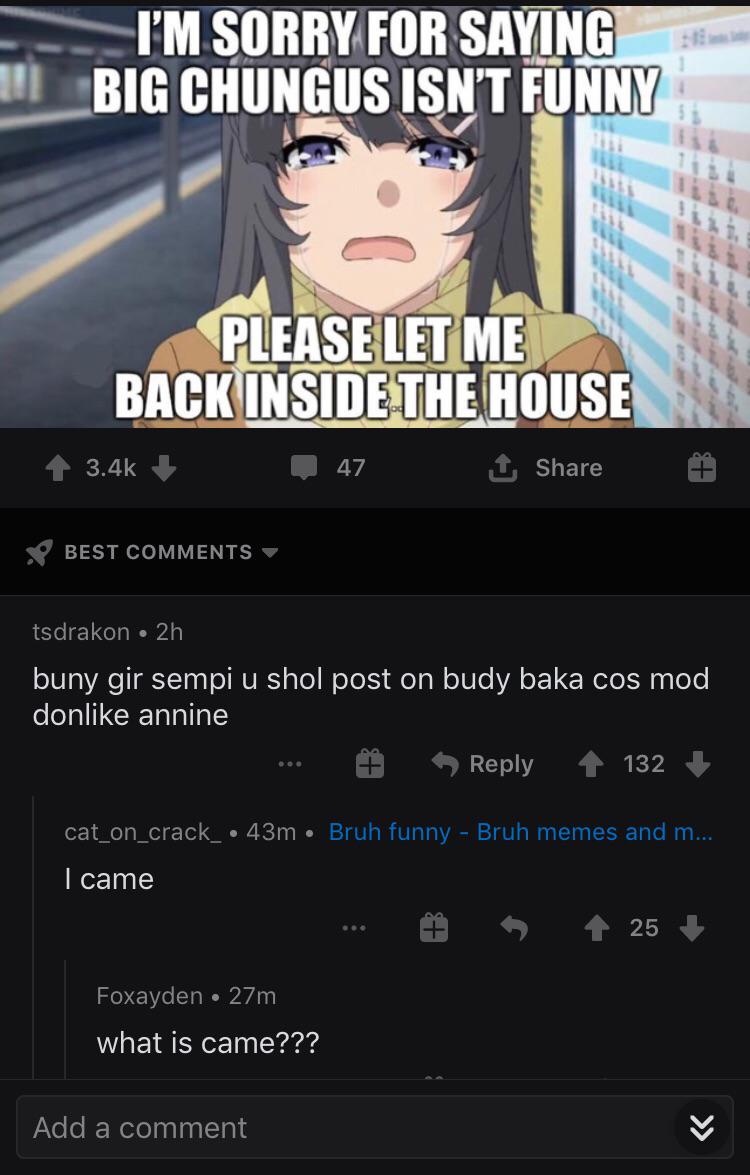Screen dimensions: 750x1175
Task: Upvote the post with 3.4k points
Action: pos(58,468)
